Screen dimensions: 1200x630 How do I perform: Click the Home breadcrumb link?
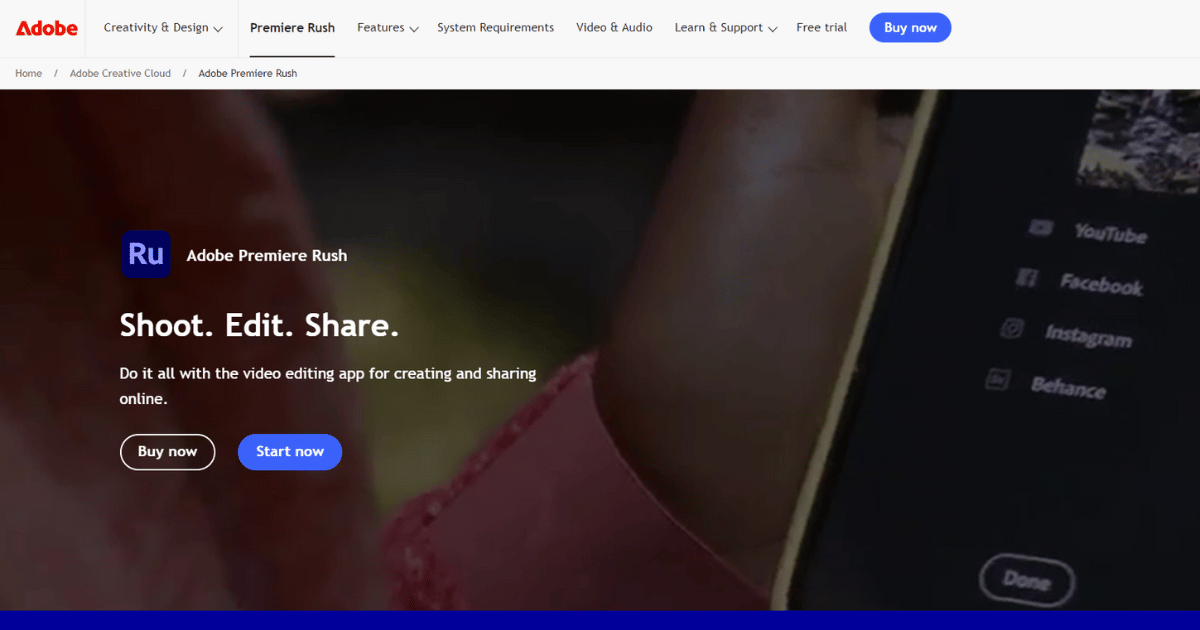[29, 73]
